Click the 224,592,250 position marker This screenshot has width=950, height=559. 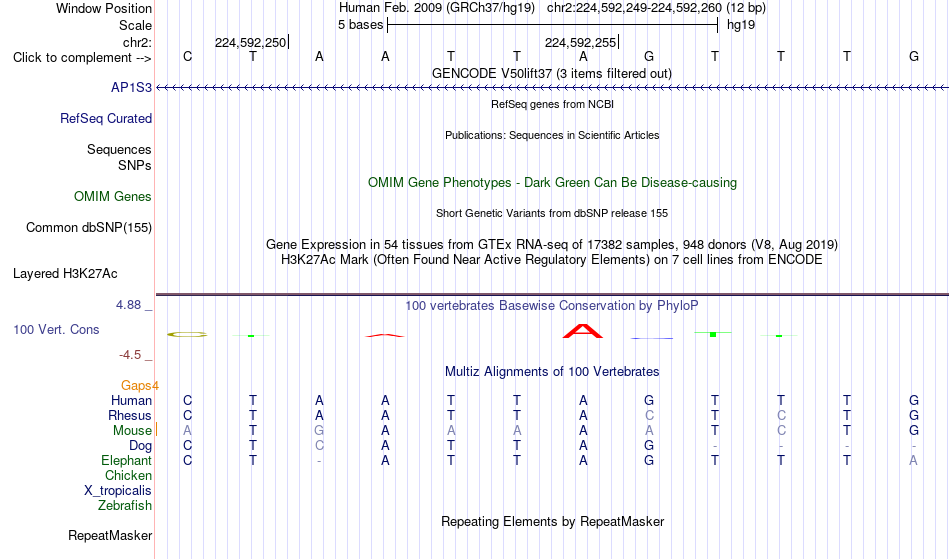tap(250, 42)
